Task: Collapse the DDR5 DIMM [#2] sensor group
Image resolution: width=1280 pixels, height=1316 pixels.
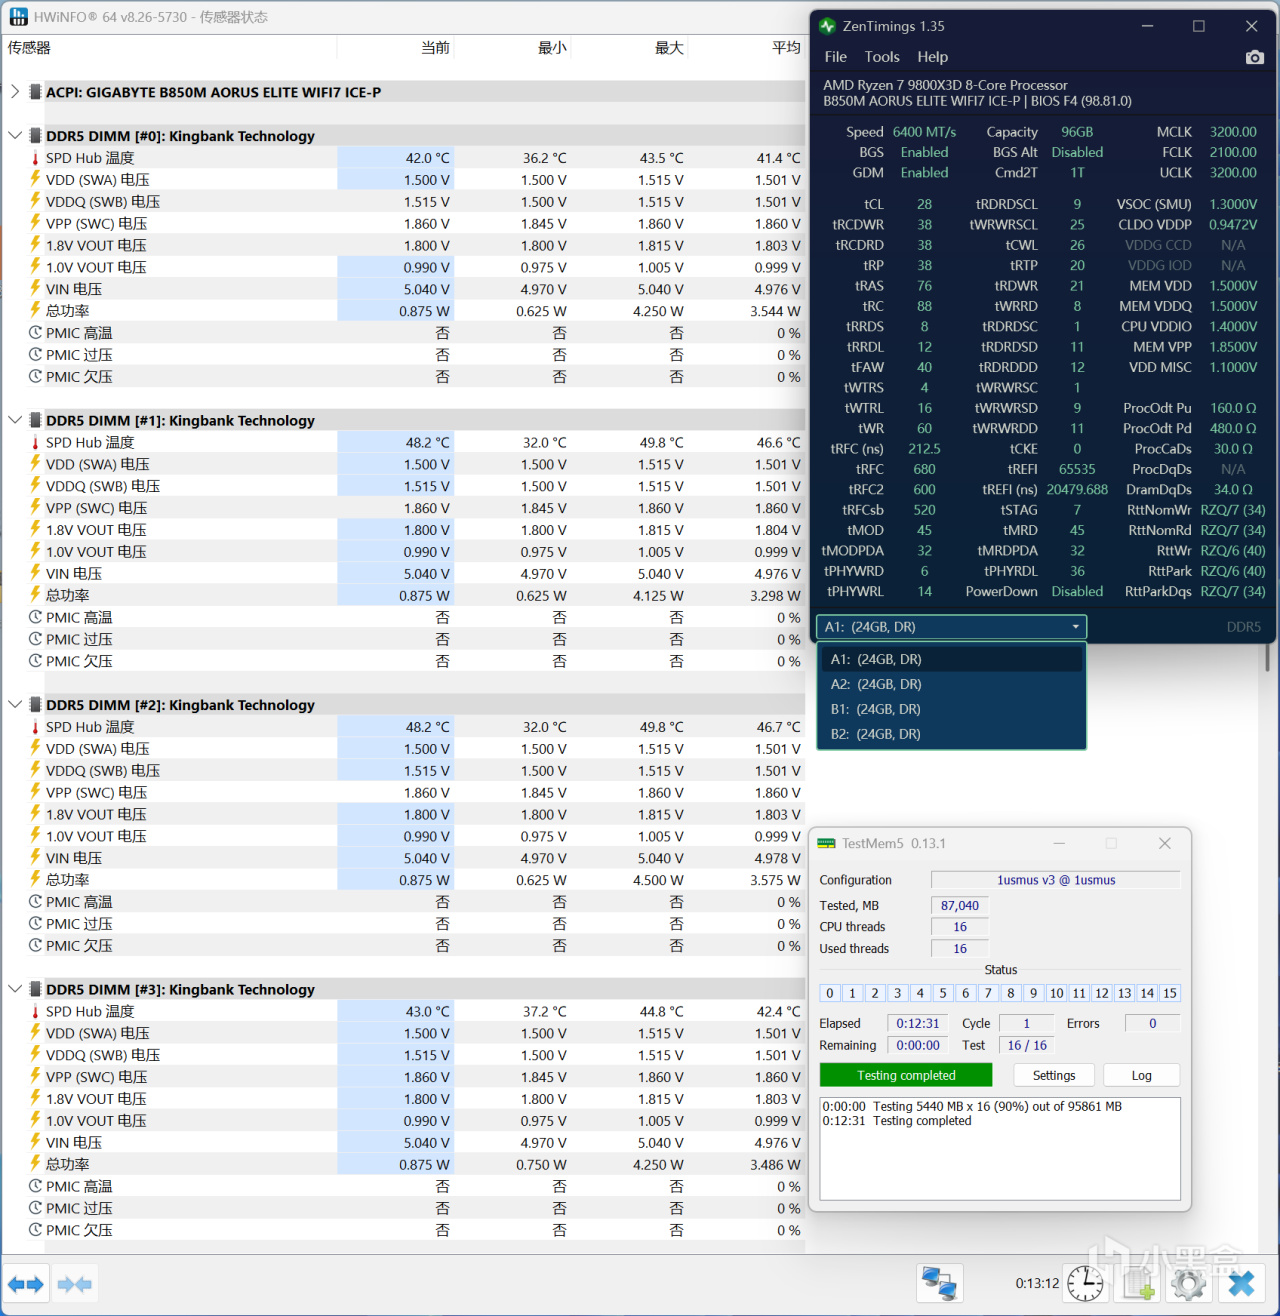Action: [x=14, y=705]
